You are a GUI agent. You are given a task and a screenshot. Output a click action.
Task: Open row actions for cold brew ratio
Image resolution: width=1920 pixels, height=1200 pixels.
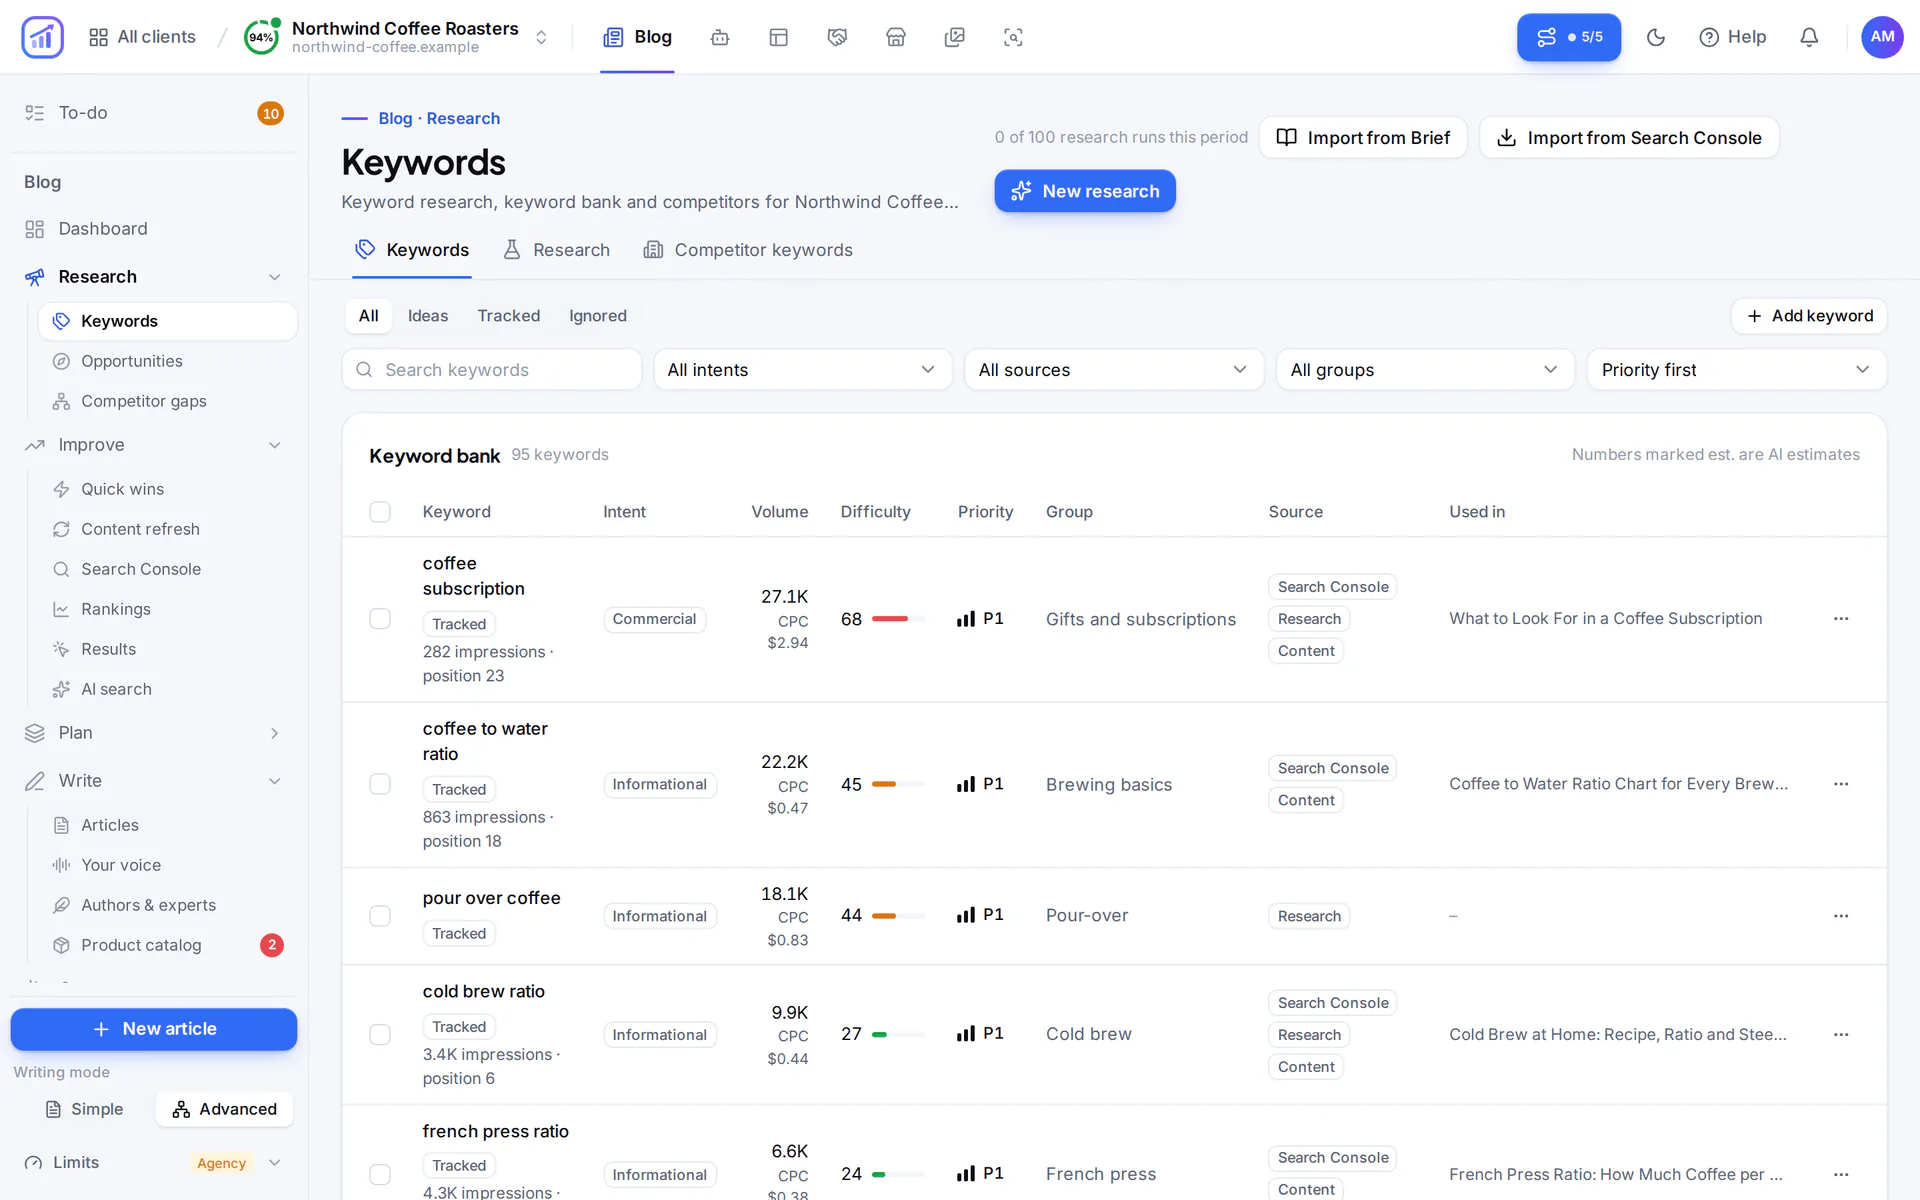point(1841,1035)
